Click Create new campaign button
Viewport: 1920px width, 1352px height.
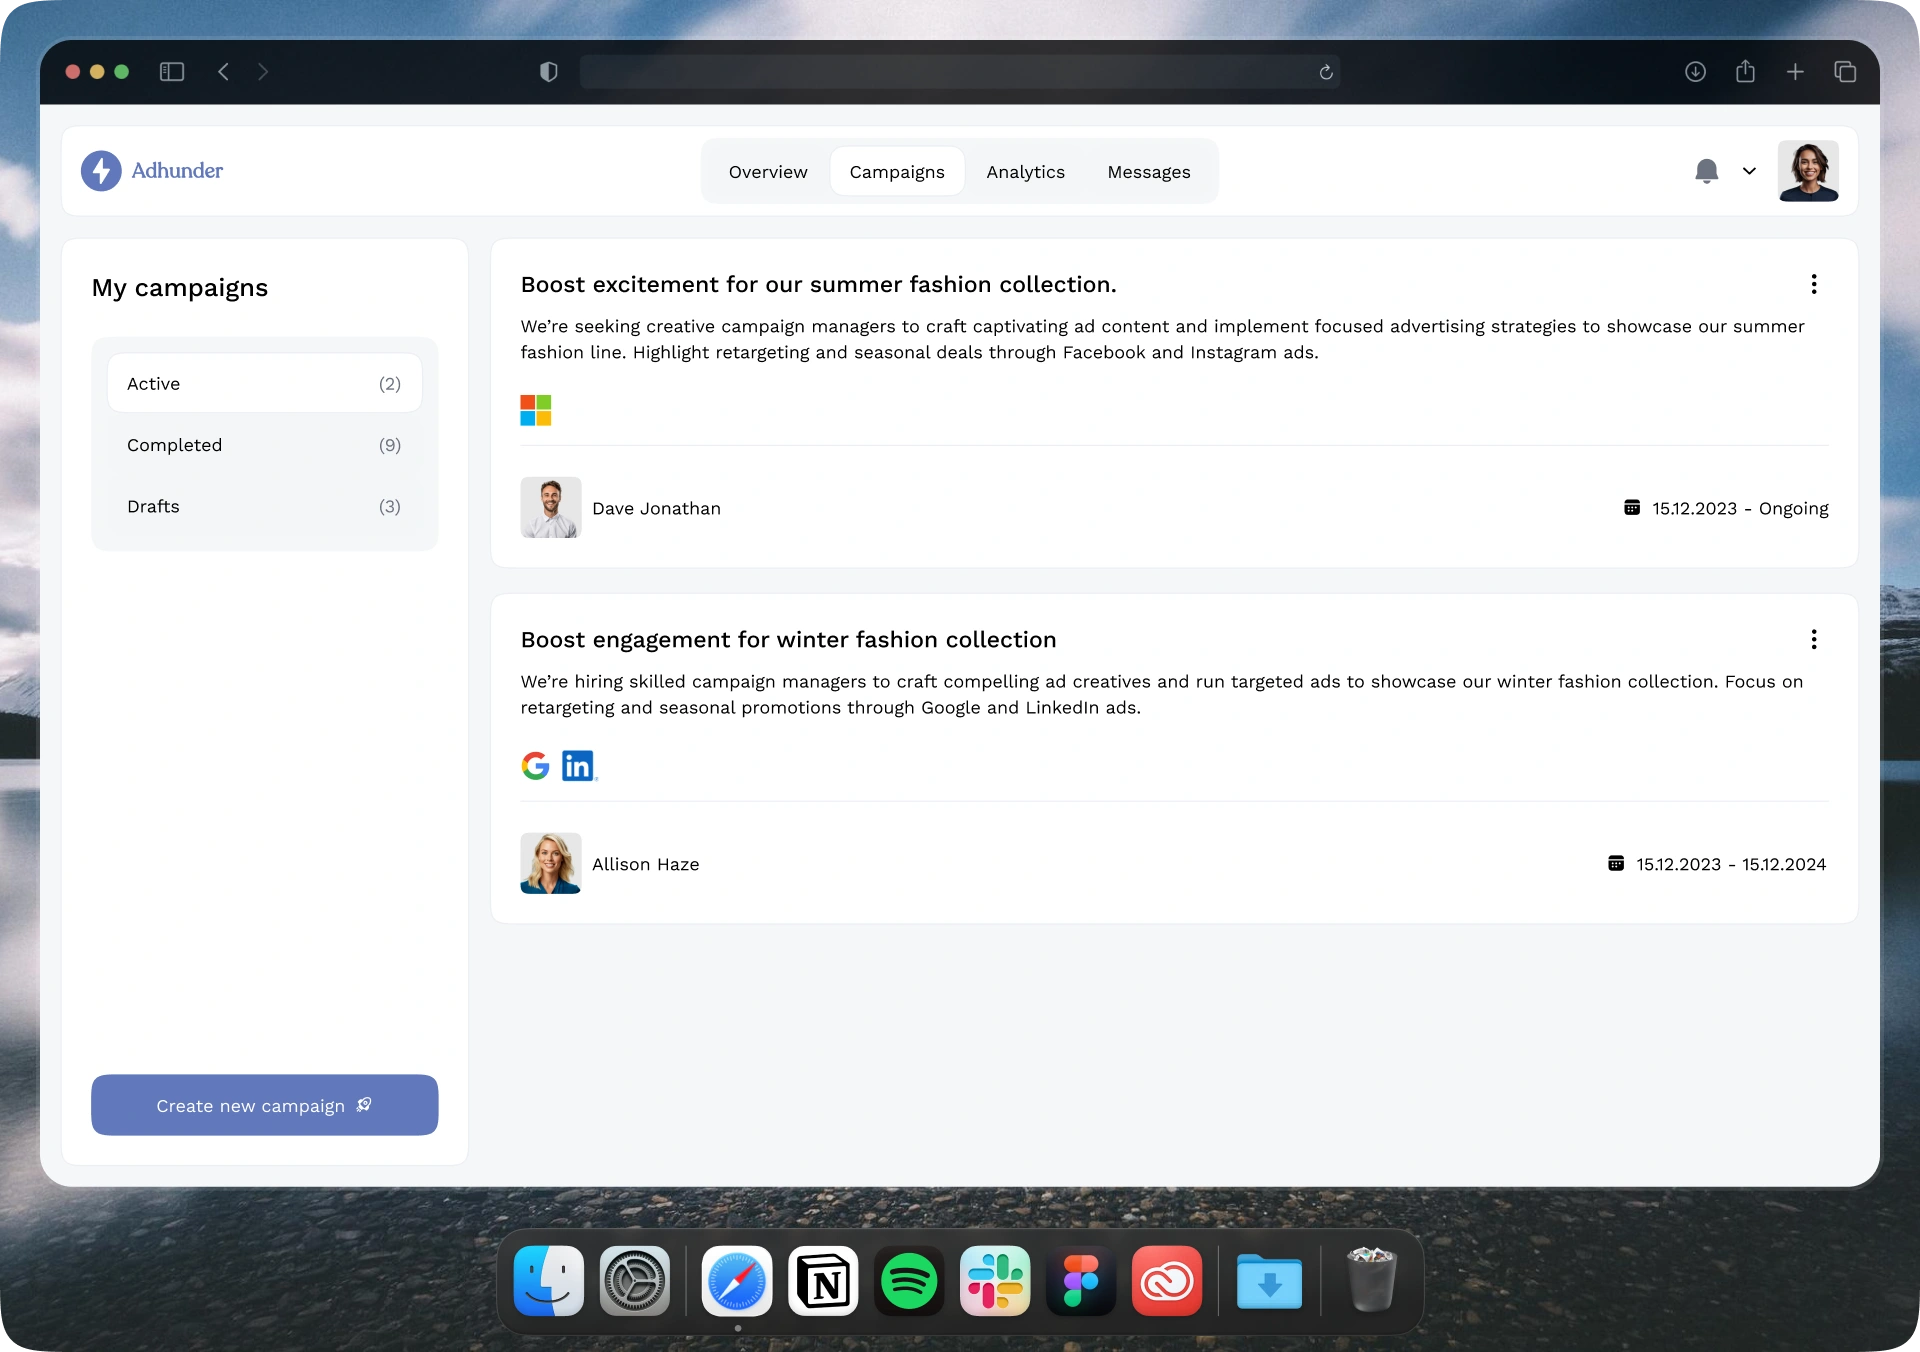[x=264, y=1105]
